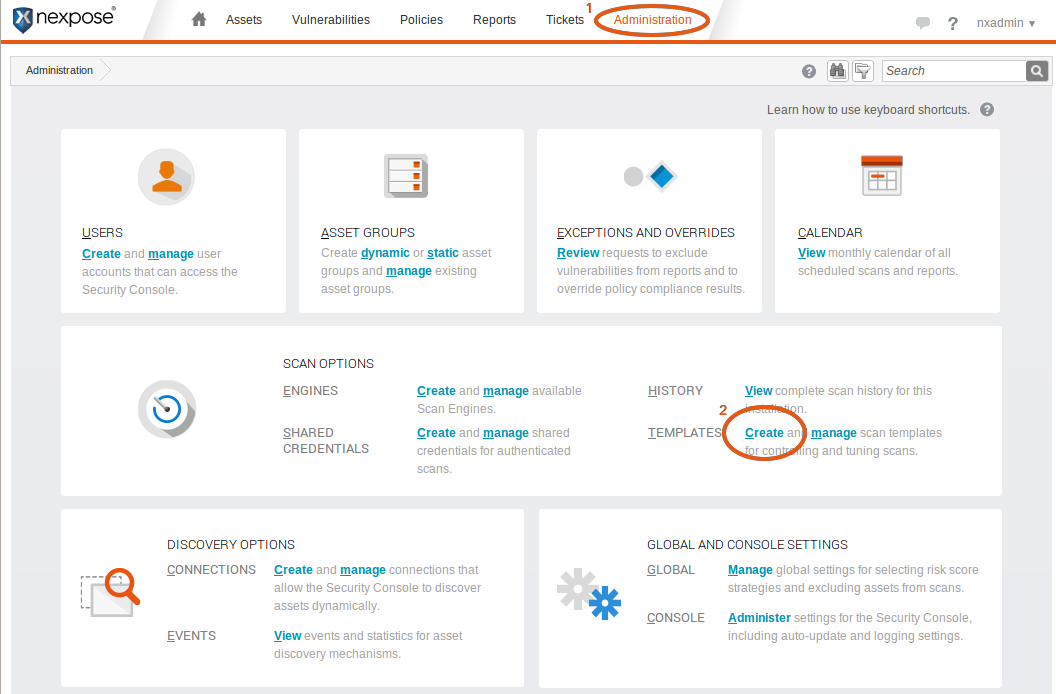Screen dimensions: 1056x694
Task: Click the Asset Groups server icon
Action: [x=405, y=176]
